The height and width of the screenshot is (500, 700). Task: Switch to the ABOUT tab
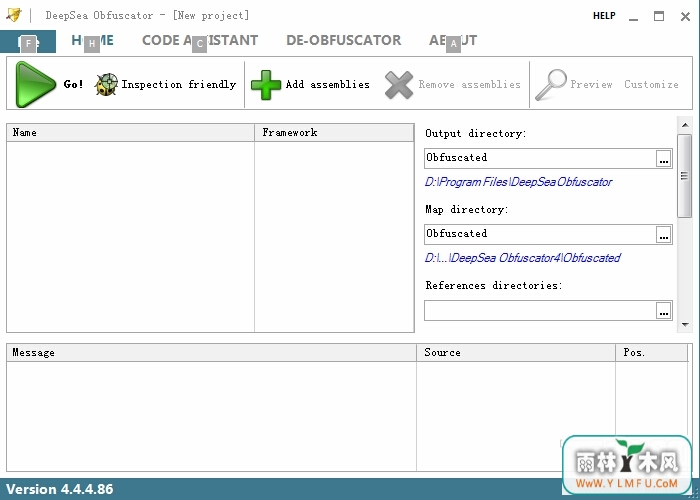coord(453,41)
